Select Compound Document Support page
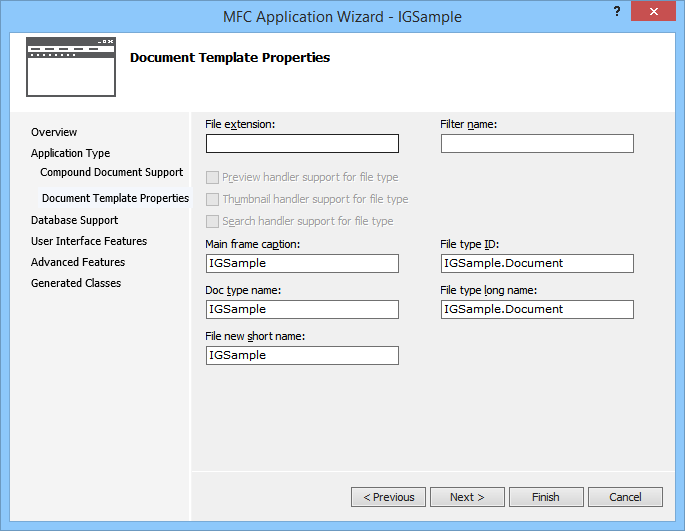Image resolution: width=685 pixels, height=531 pixels. click(x=111, y=172)
